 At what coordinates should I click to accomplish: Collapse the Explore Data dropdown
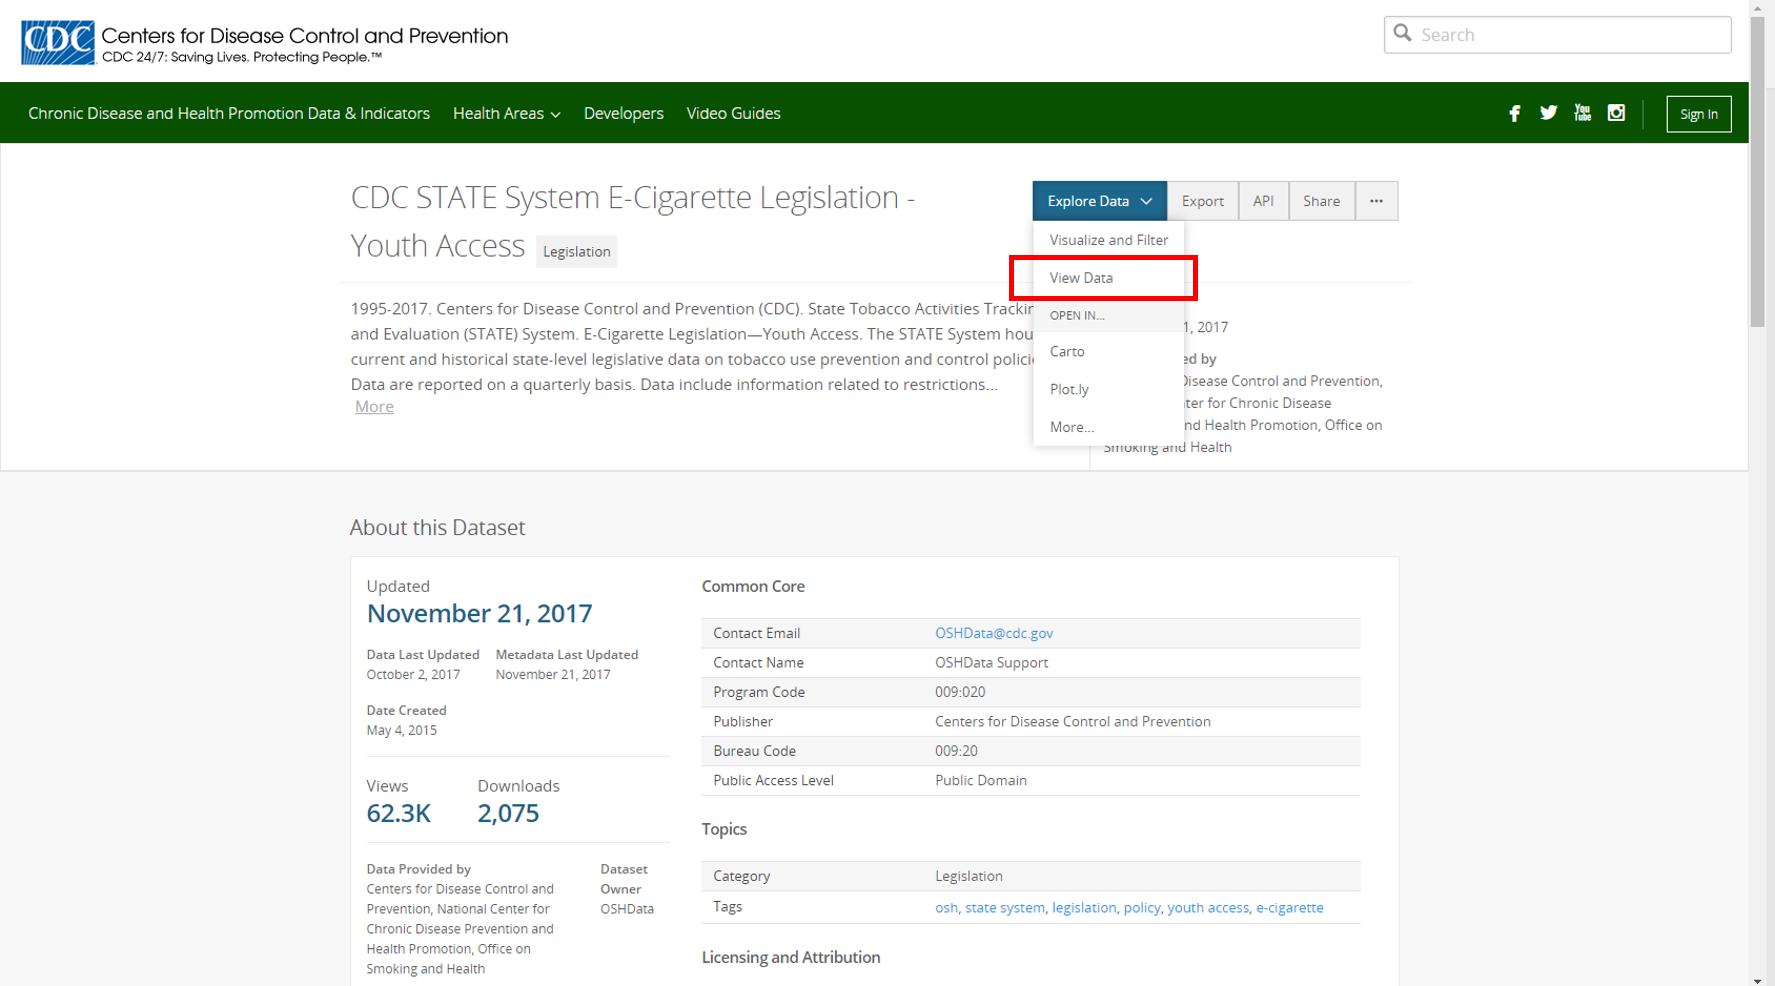coord(1099,201)
